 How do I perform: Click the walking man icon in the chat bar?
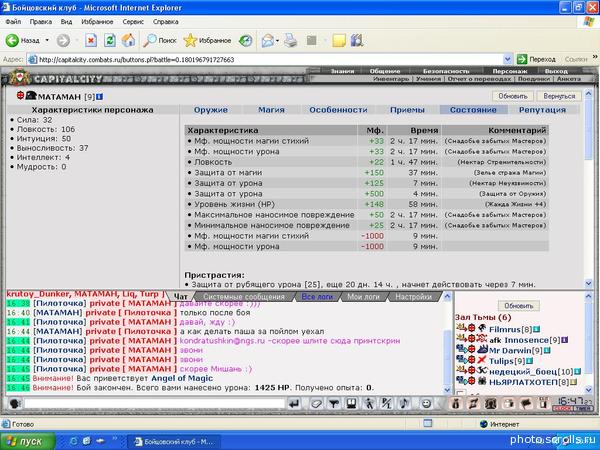tap(369, 404)
